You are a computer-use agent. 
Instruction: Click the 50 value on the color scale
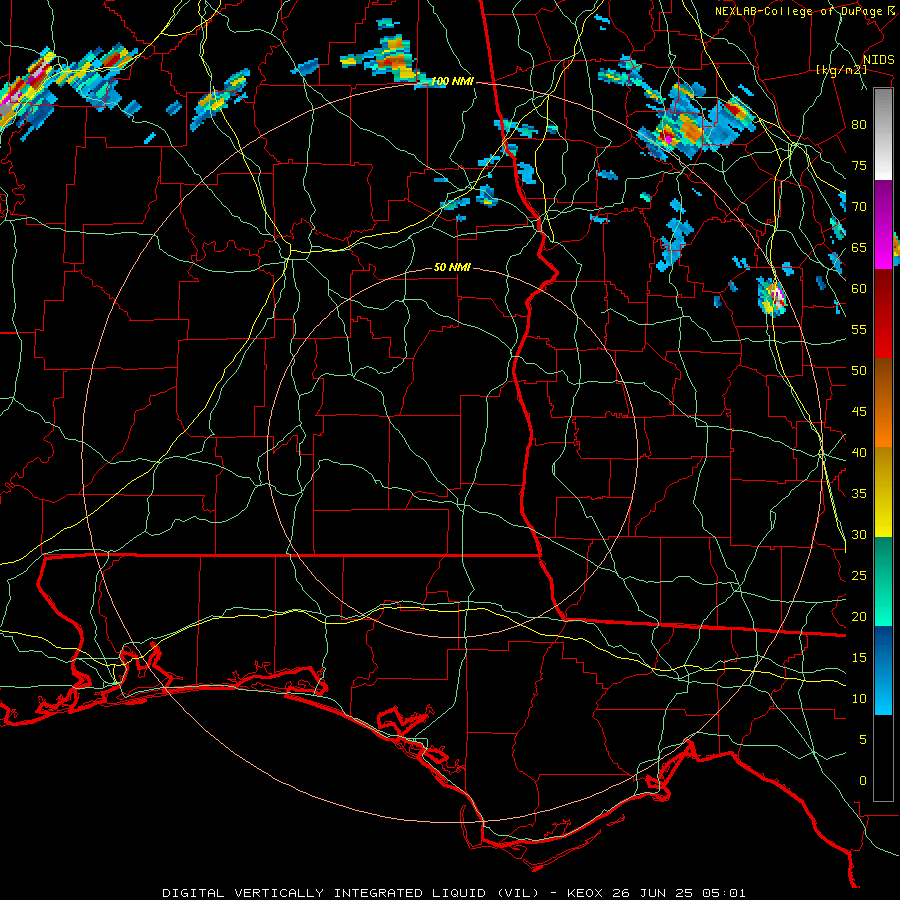click(859, 371)
